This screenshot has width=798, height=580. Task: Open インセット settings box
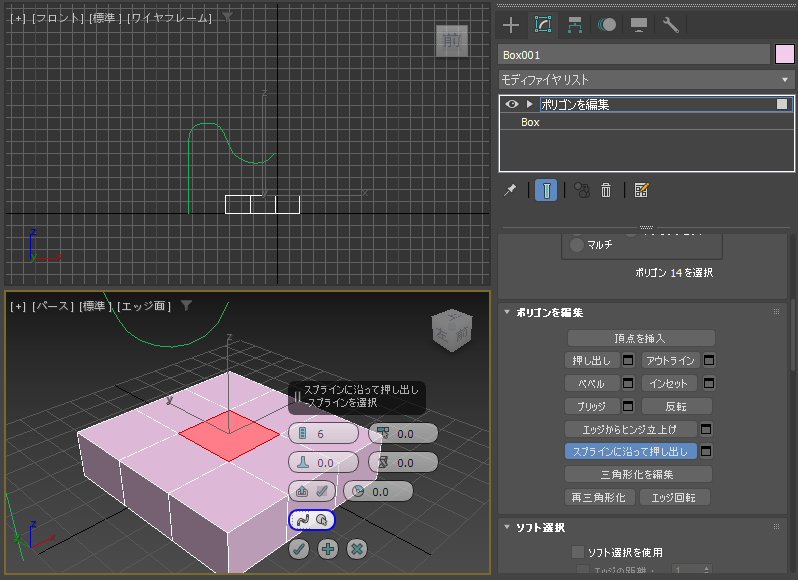(x=708, y=383)
